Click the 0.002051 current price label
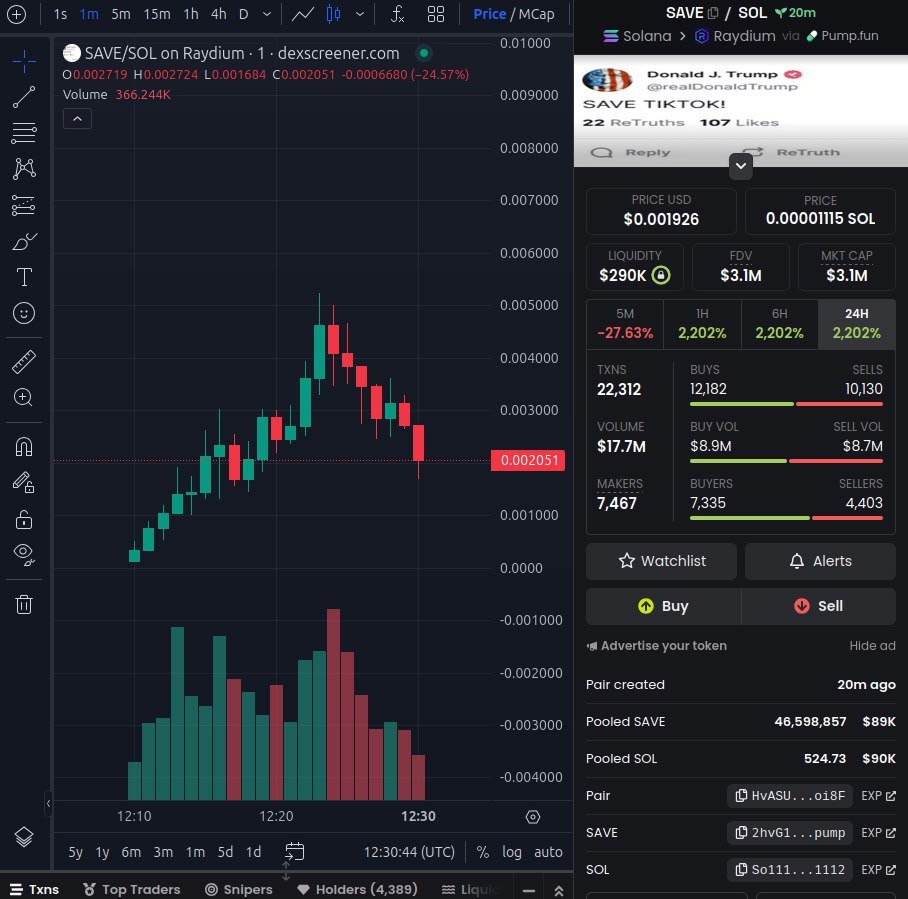Image resolution: width=908 pixels, height=899 pixels. (x=528, y=461)
